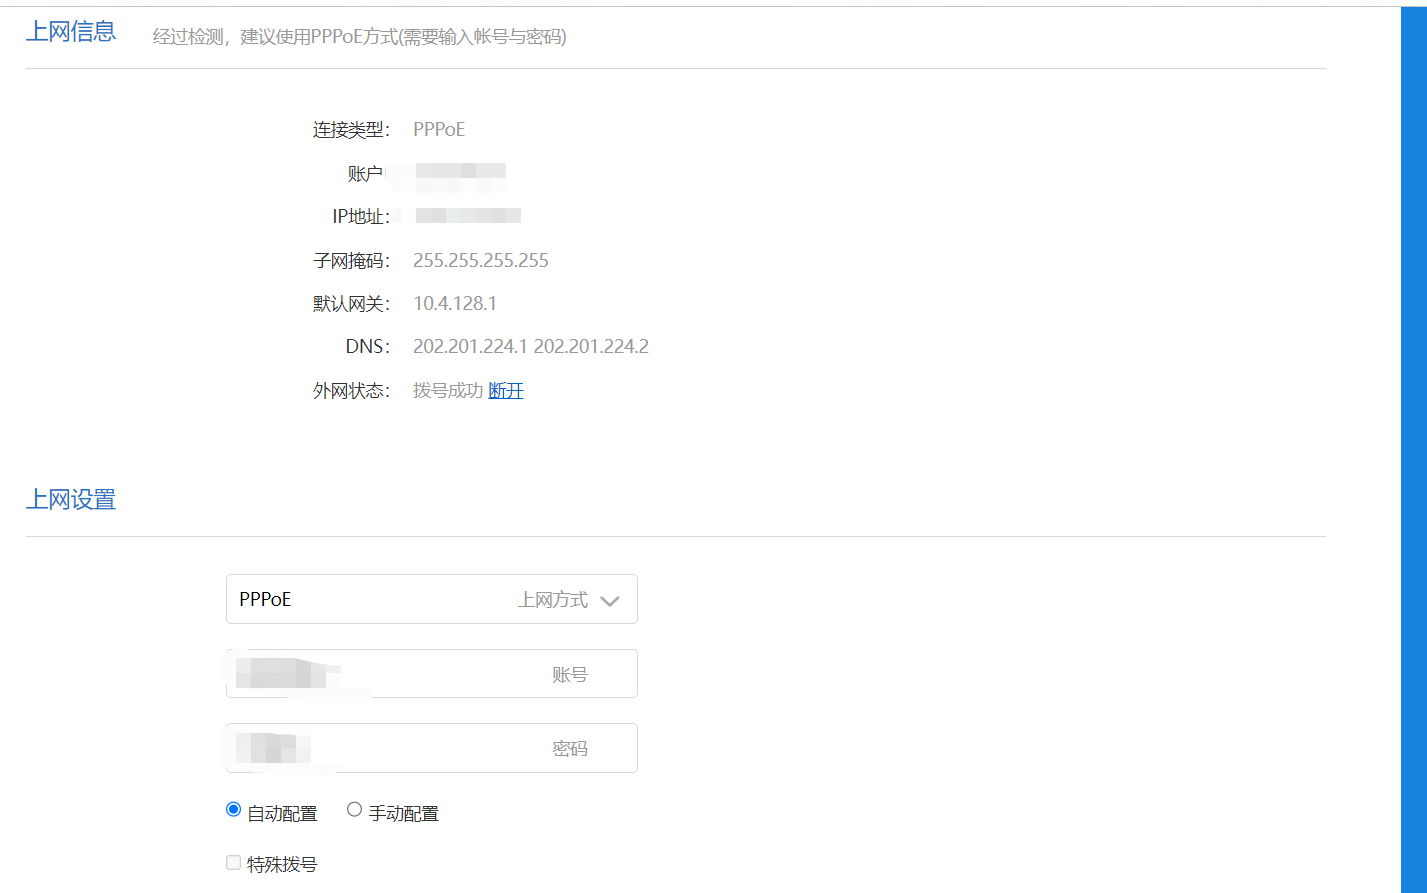Click the 断开 link to disconnect
Viewport: 1427px width, 893px height.
(505, 390)
